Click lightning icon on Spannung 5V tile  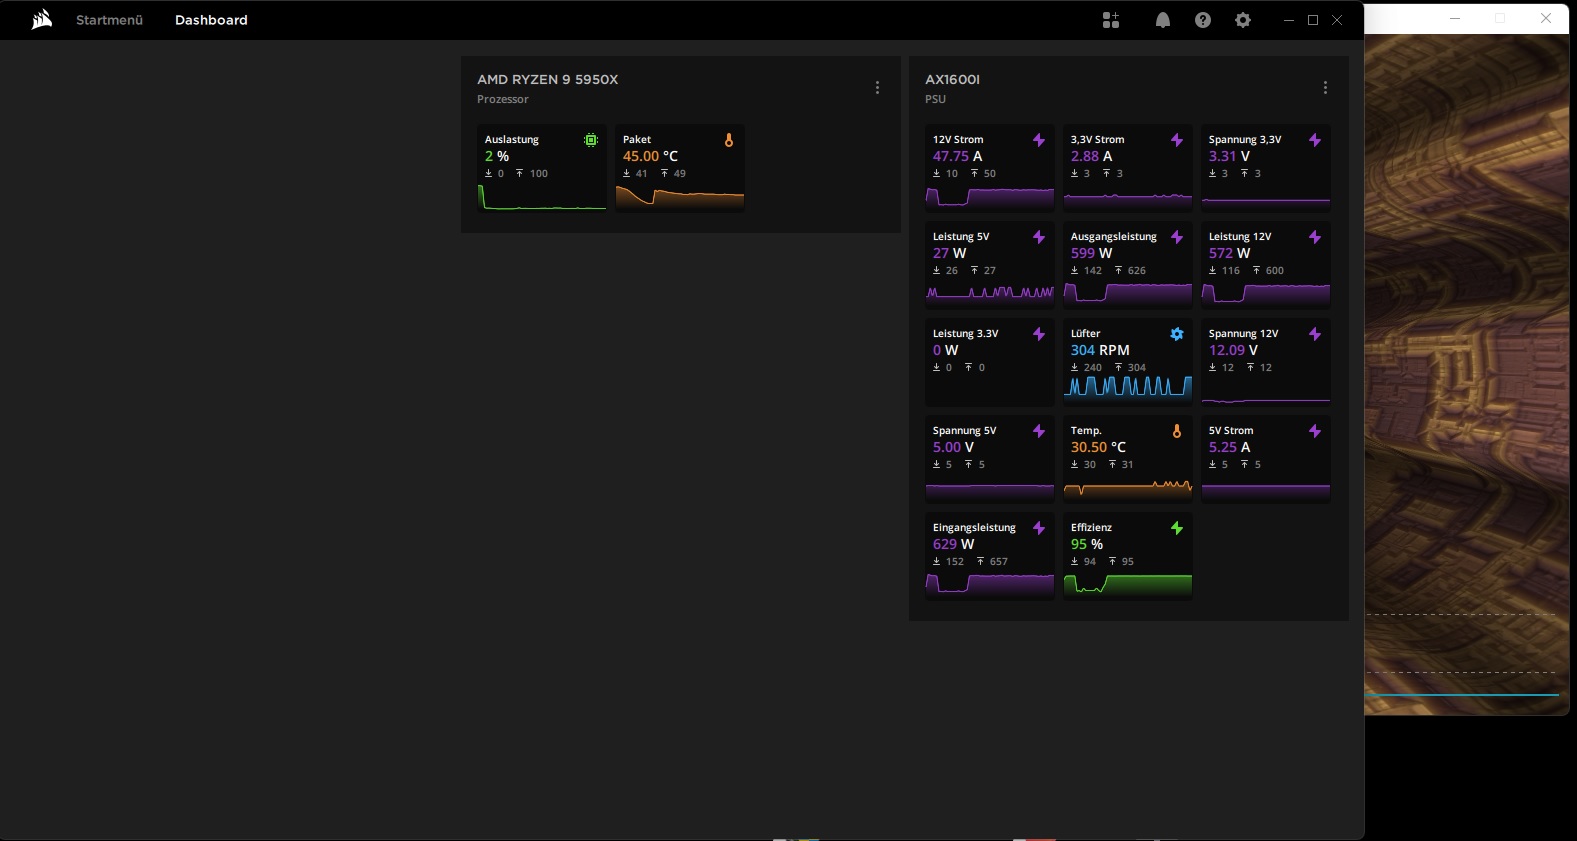point(1039,431)
